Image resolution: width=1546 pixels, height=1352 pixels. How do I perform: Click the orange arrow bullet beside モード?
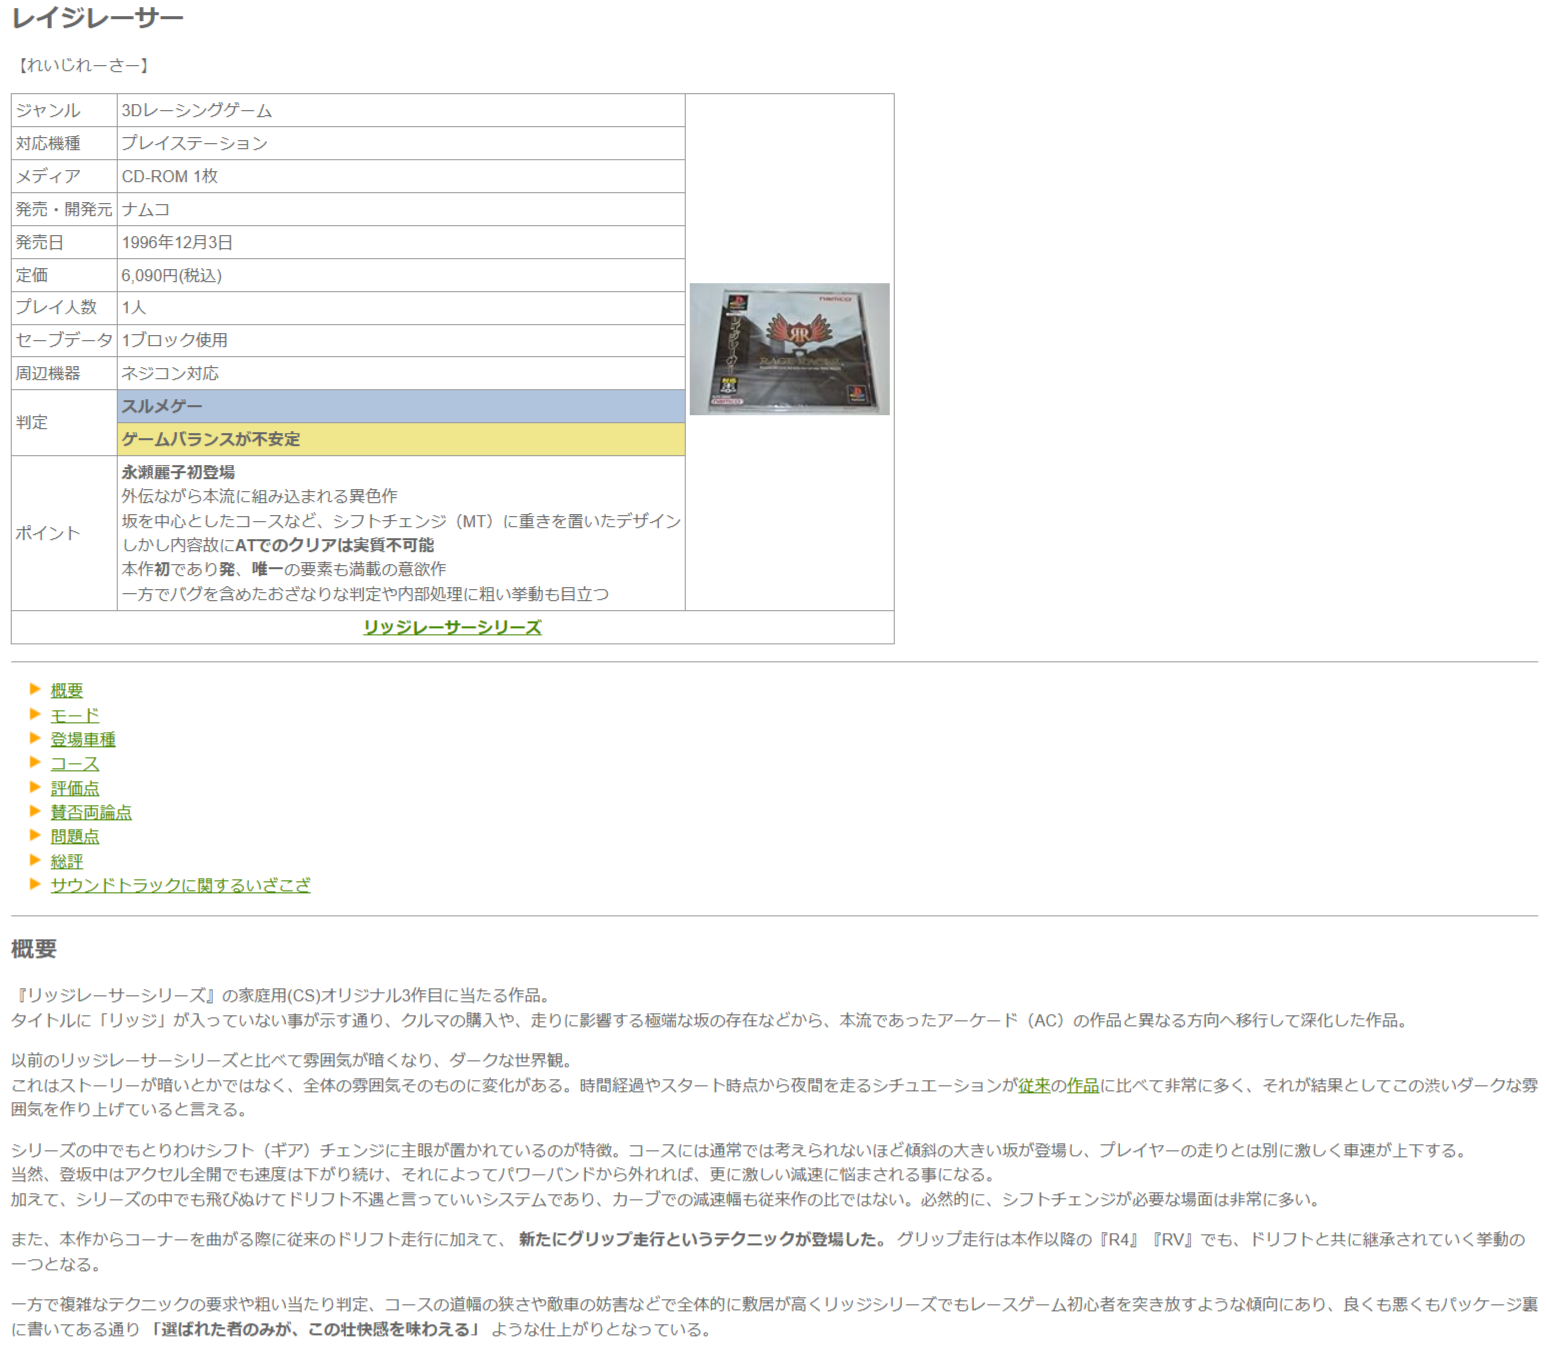(35, 714)
